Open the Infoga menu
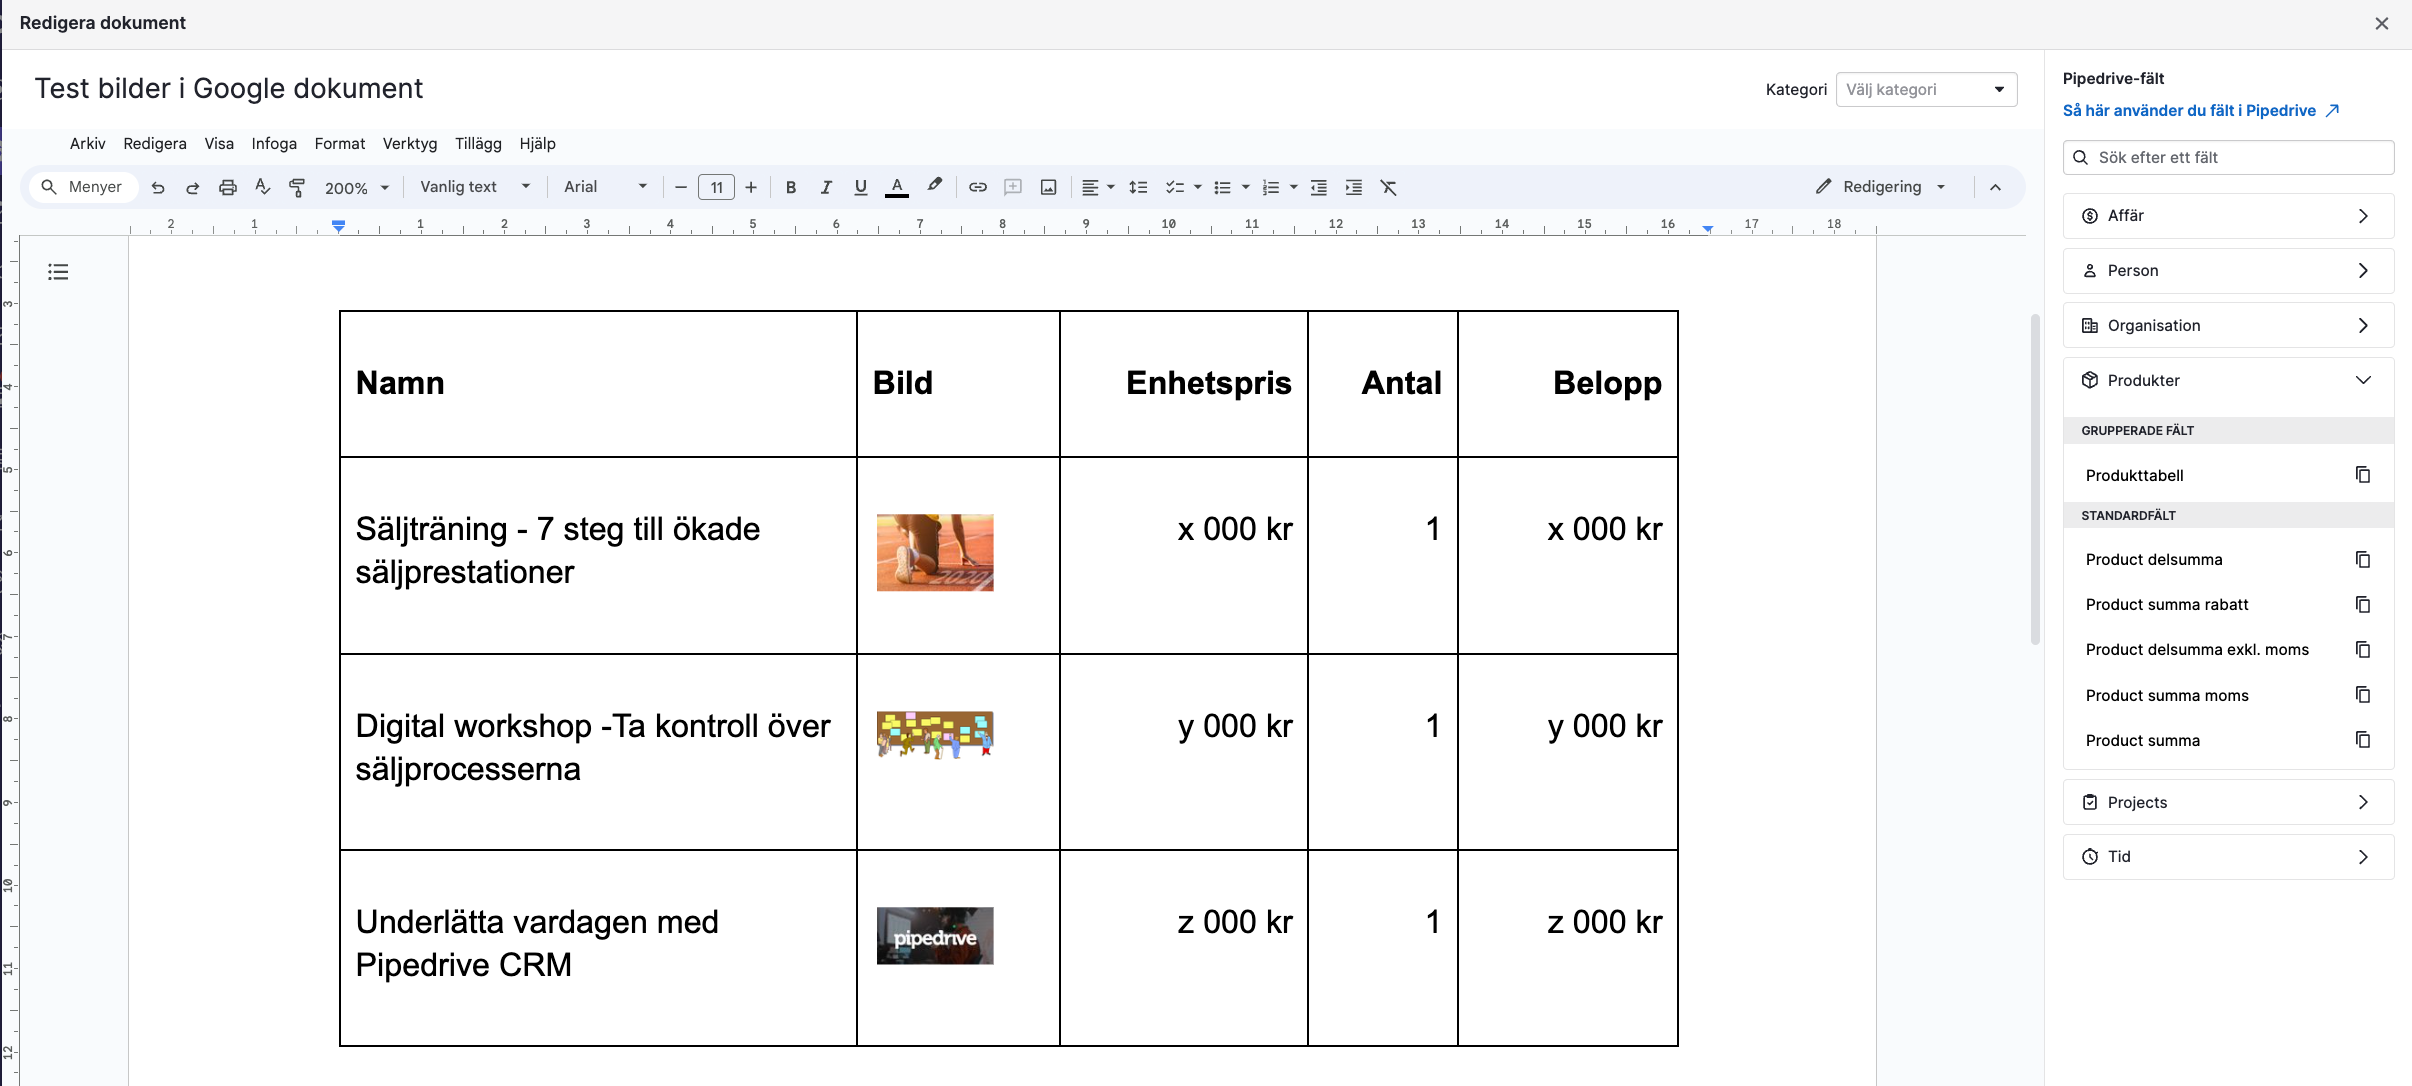Screen dimensions: 2412x1086 click(274, 144)
